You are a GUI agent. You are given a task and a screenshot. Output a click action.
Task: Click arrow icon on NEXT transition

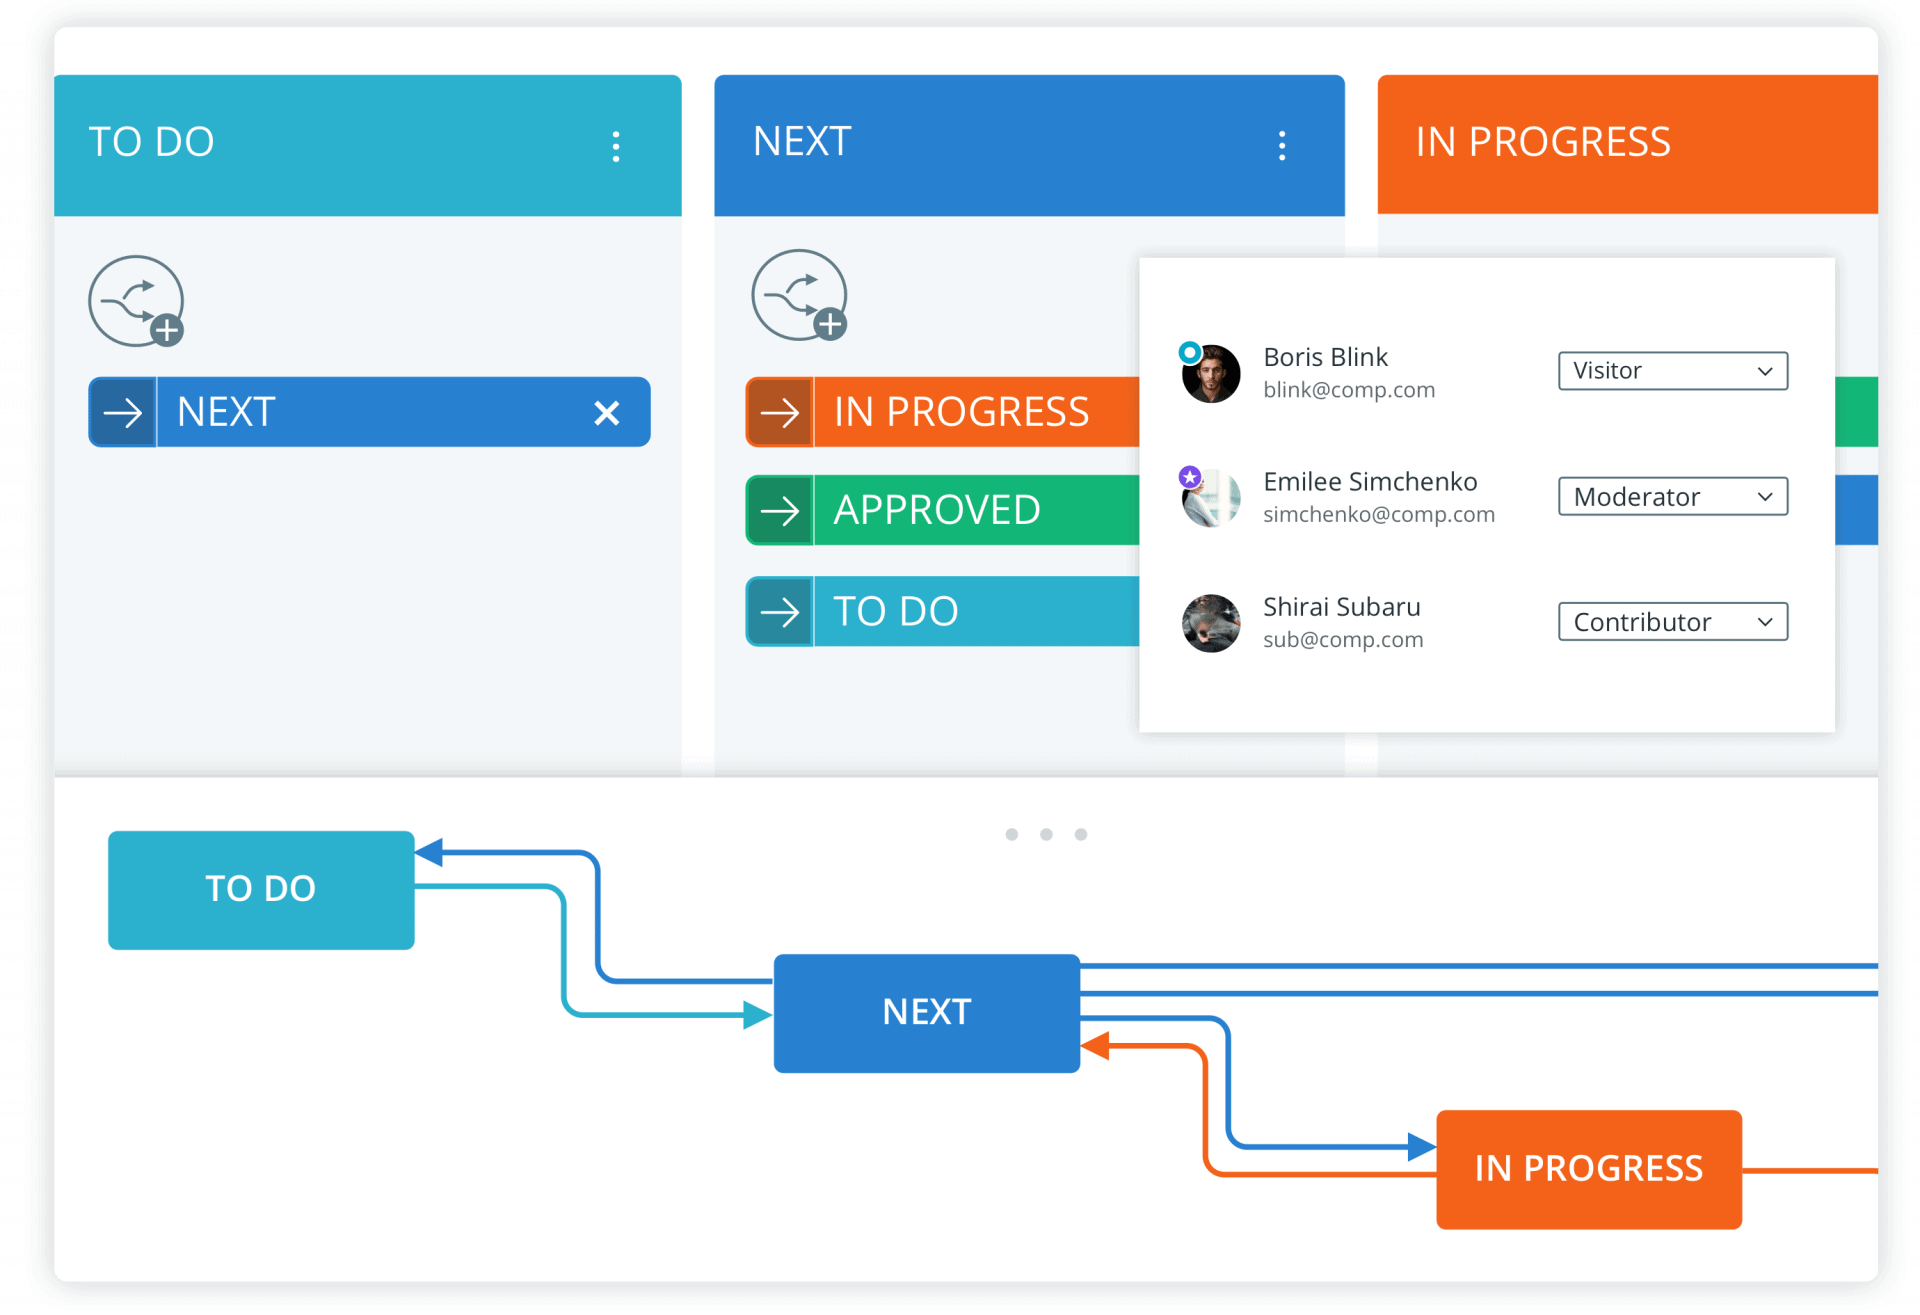[123, 412]
